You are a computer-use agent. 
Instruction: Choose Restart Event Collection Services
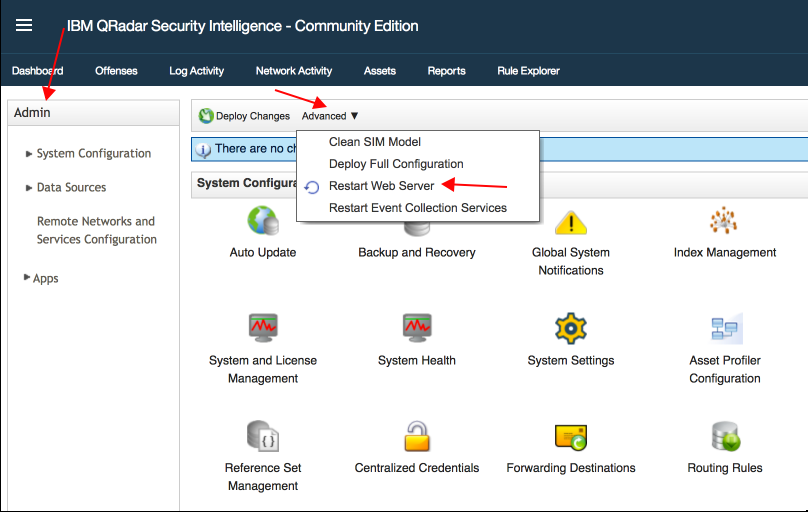point(417,208)
